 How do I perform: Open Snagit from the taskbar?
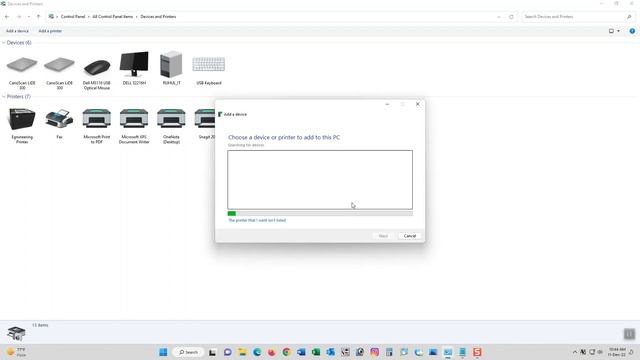(x=477, y=352)
